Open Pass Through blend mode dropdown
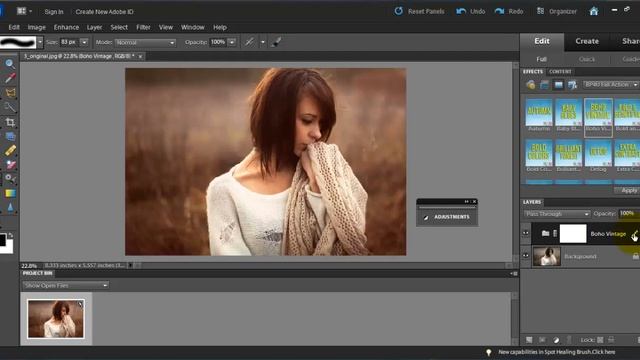640x360 pixels. pos(557,214)
